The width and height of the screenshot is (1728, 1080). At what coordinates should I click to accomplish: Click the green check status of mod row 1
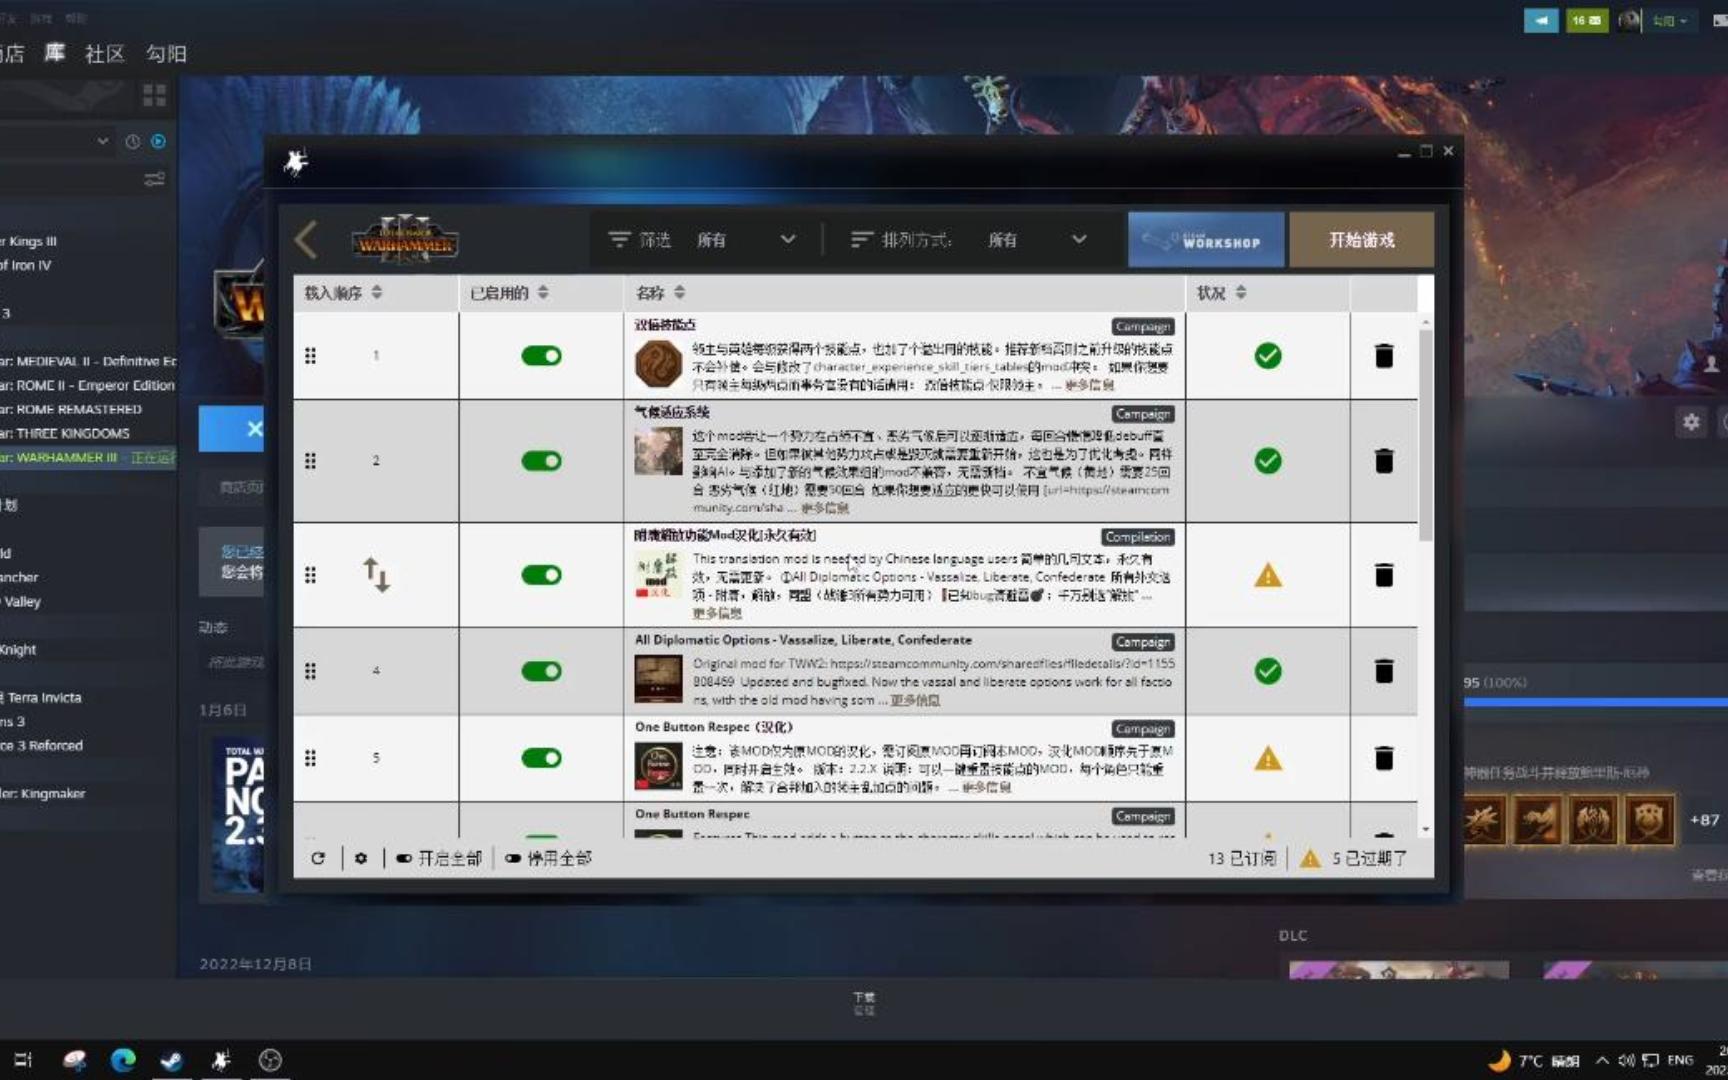coord(1268,356)
